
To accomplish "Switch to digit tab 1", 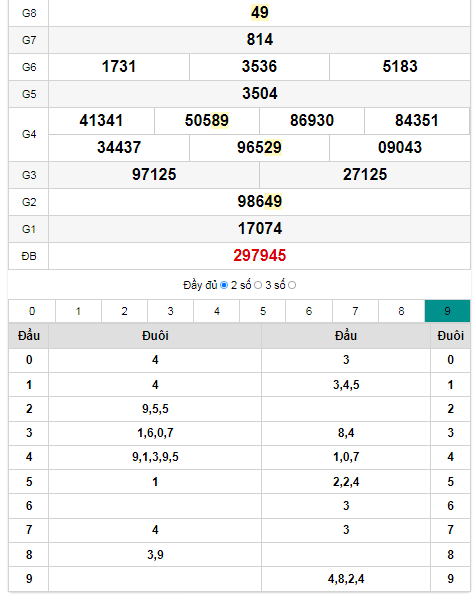I will coord(78,311).
